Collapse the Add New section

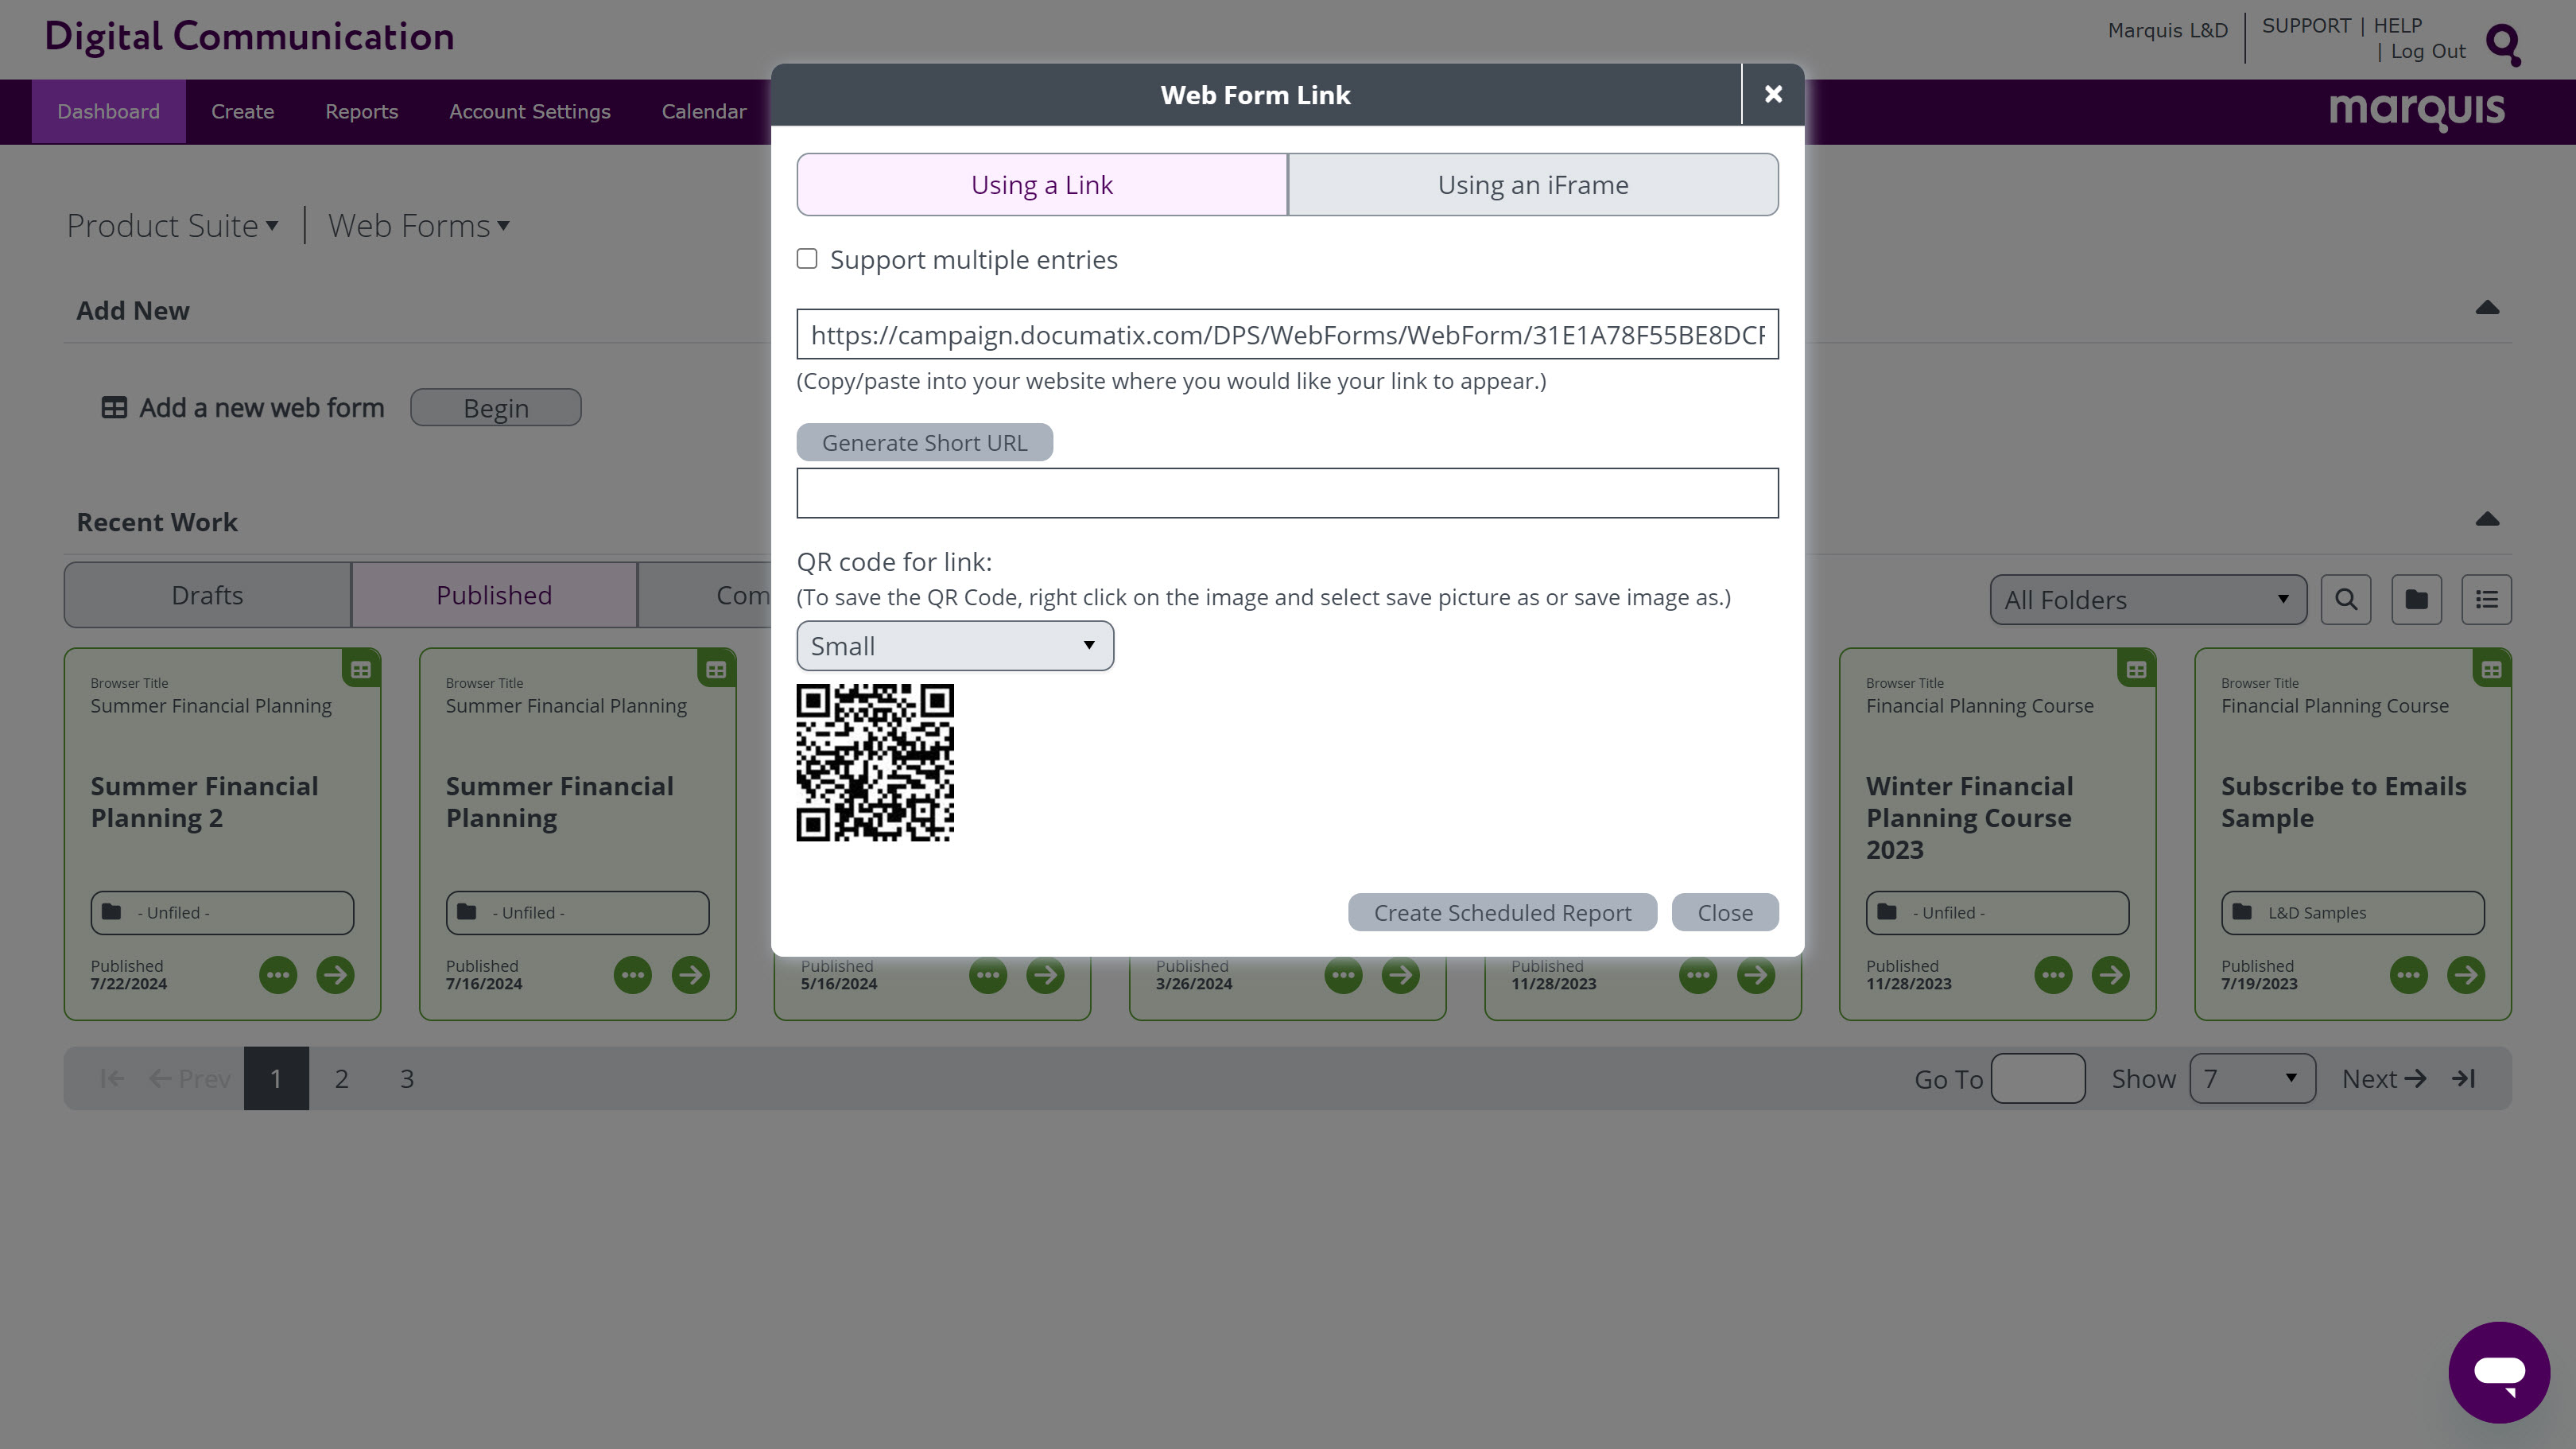[x=2487, y=308]
